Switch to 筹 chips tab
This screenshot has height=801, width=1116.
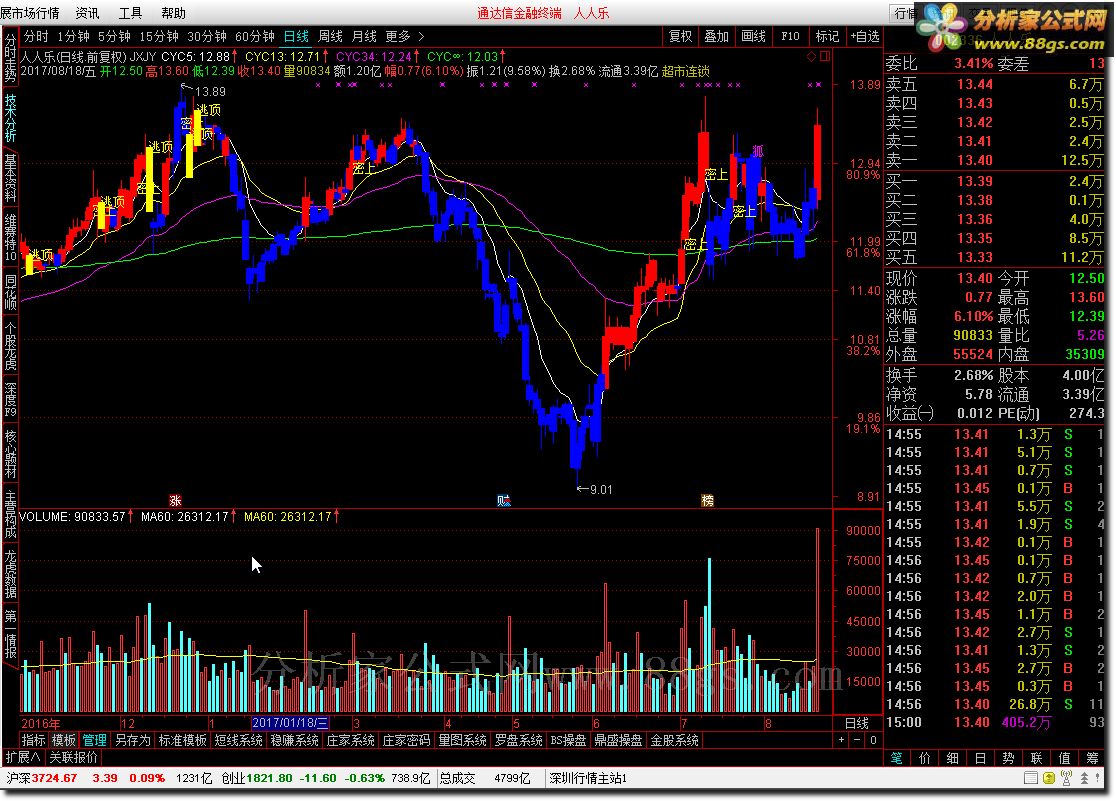click(1093, 758)
